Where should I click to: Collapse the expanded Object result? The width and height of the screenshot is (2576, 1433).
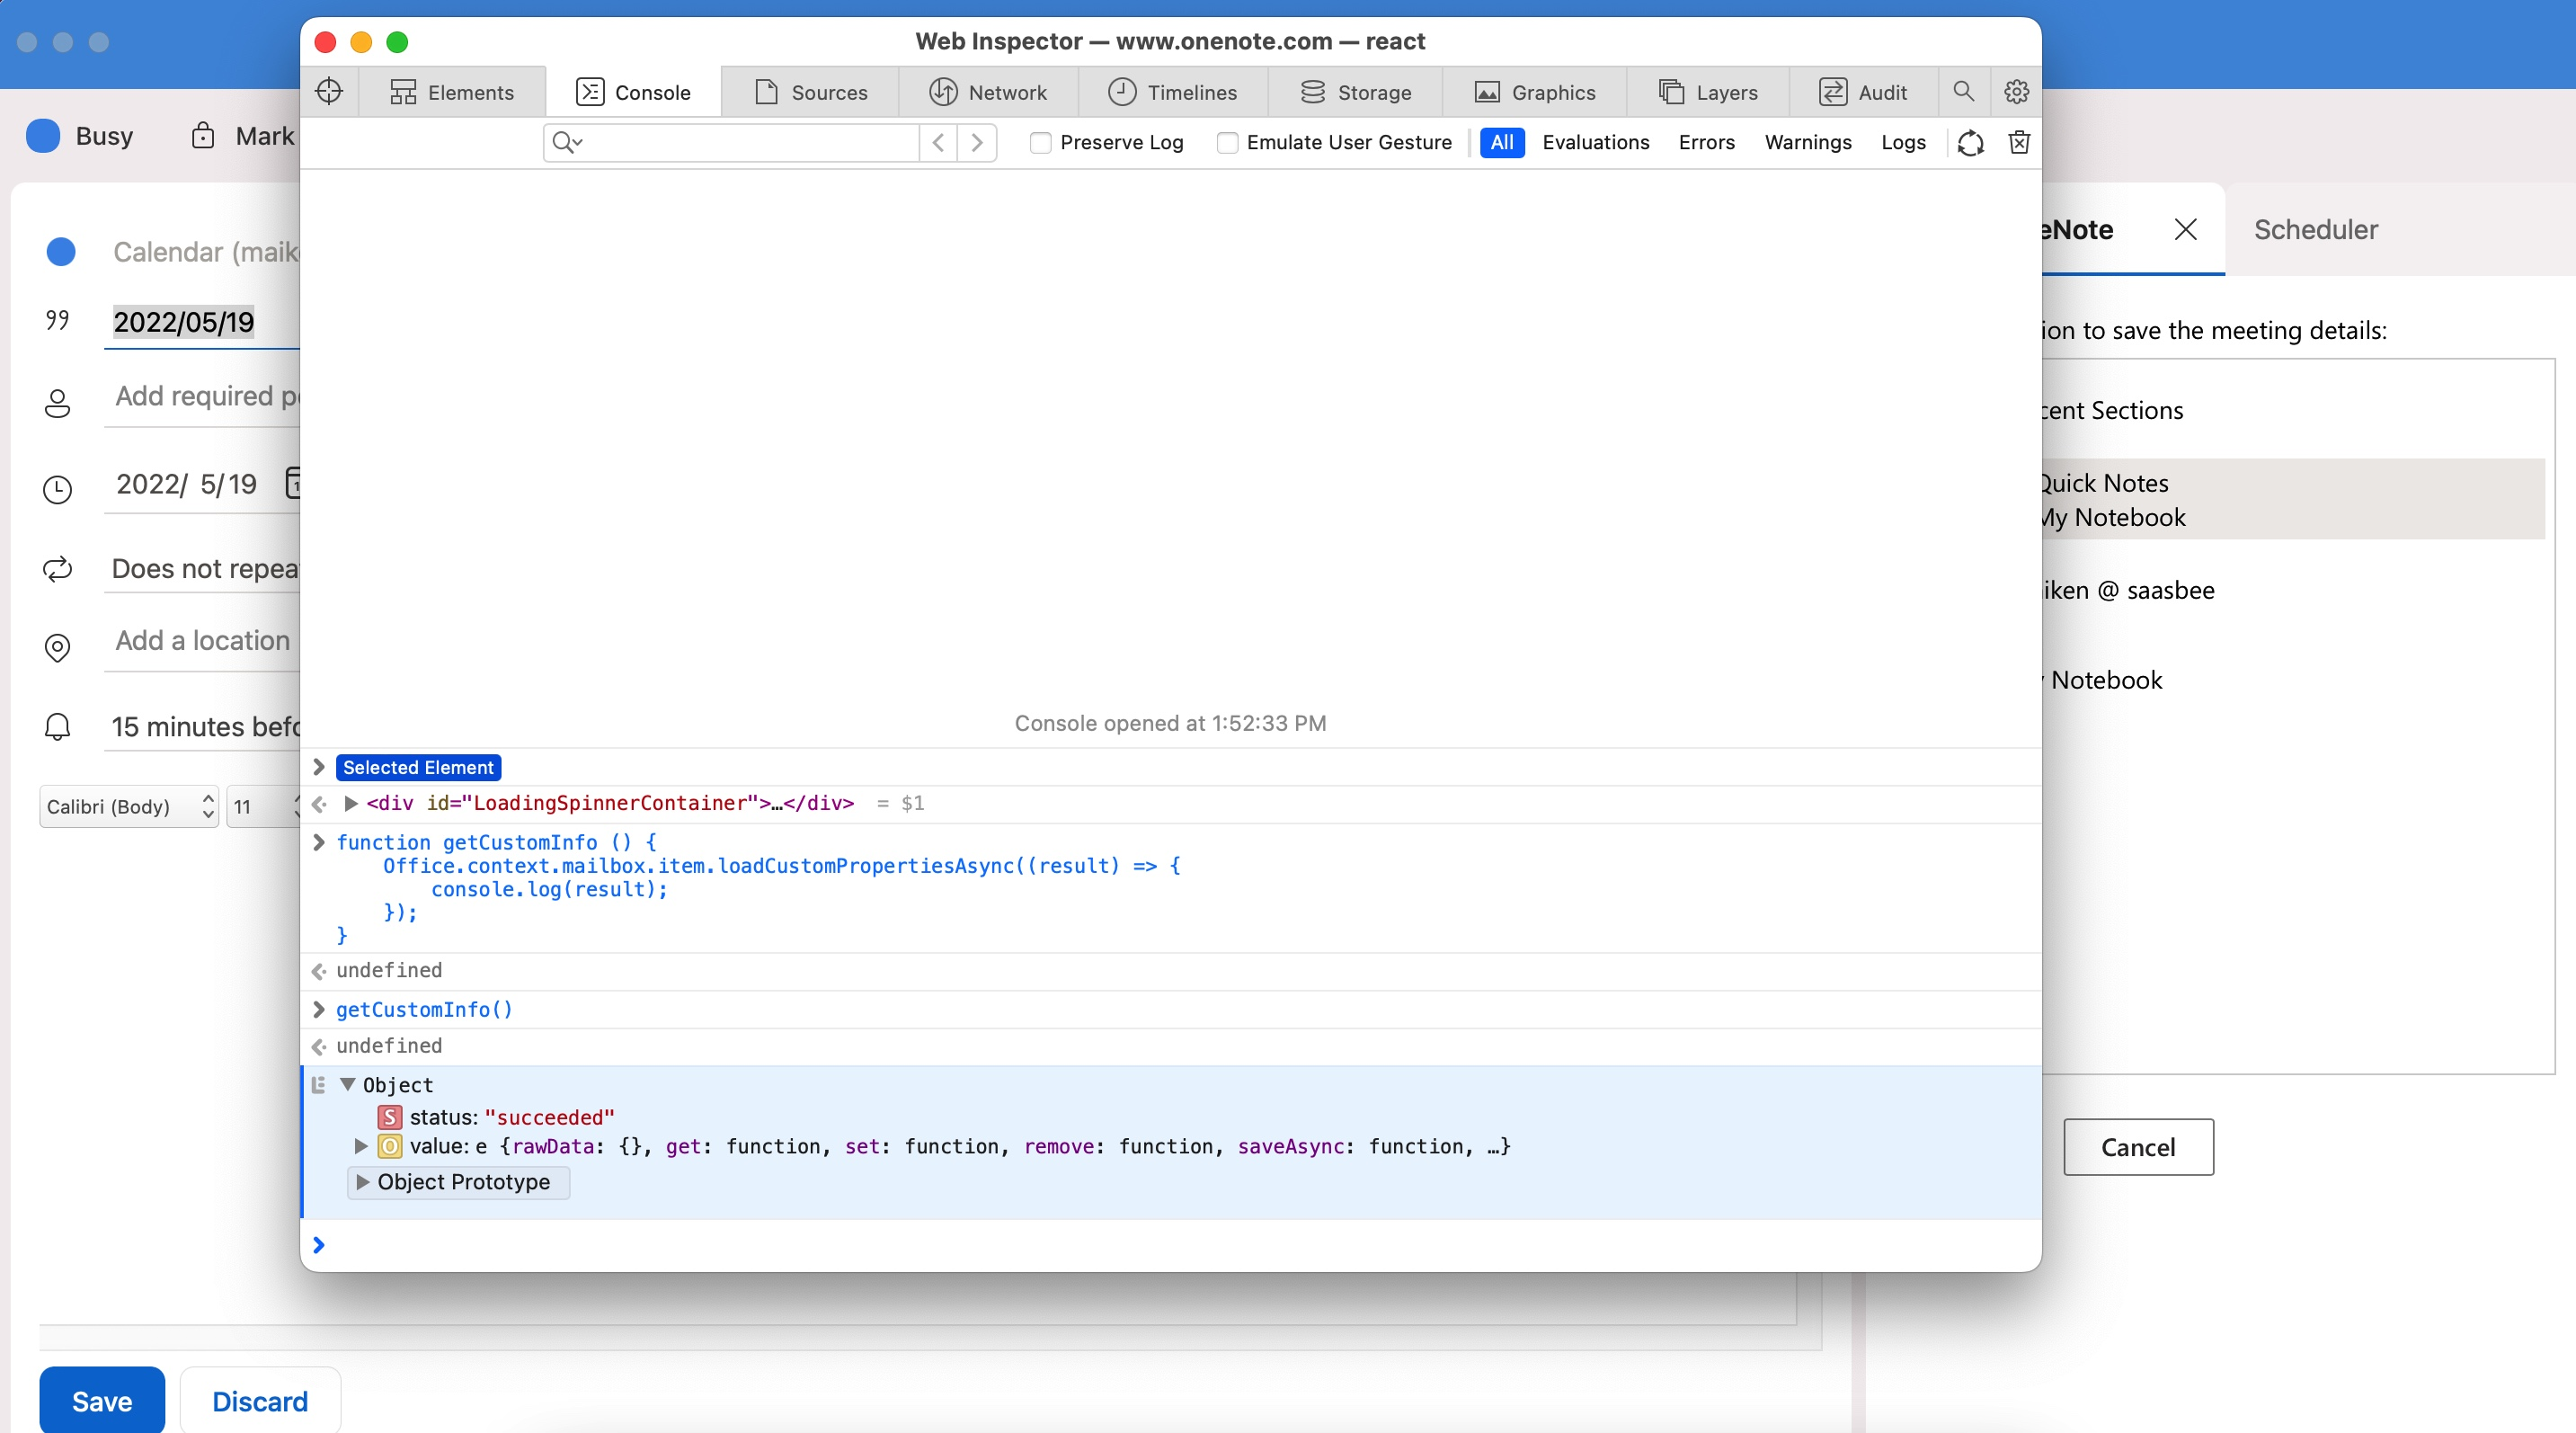(x=349, y=1085)
